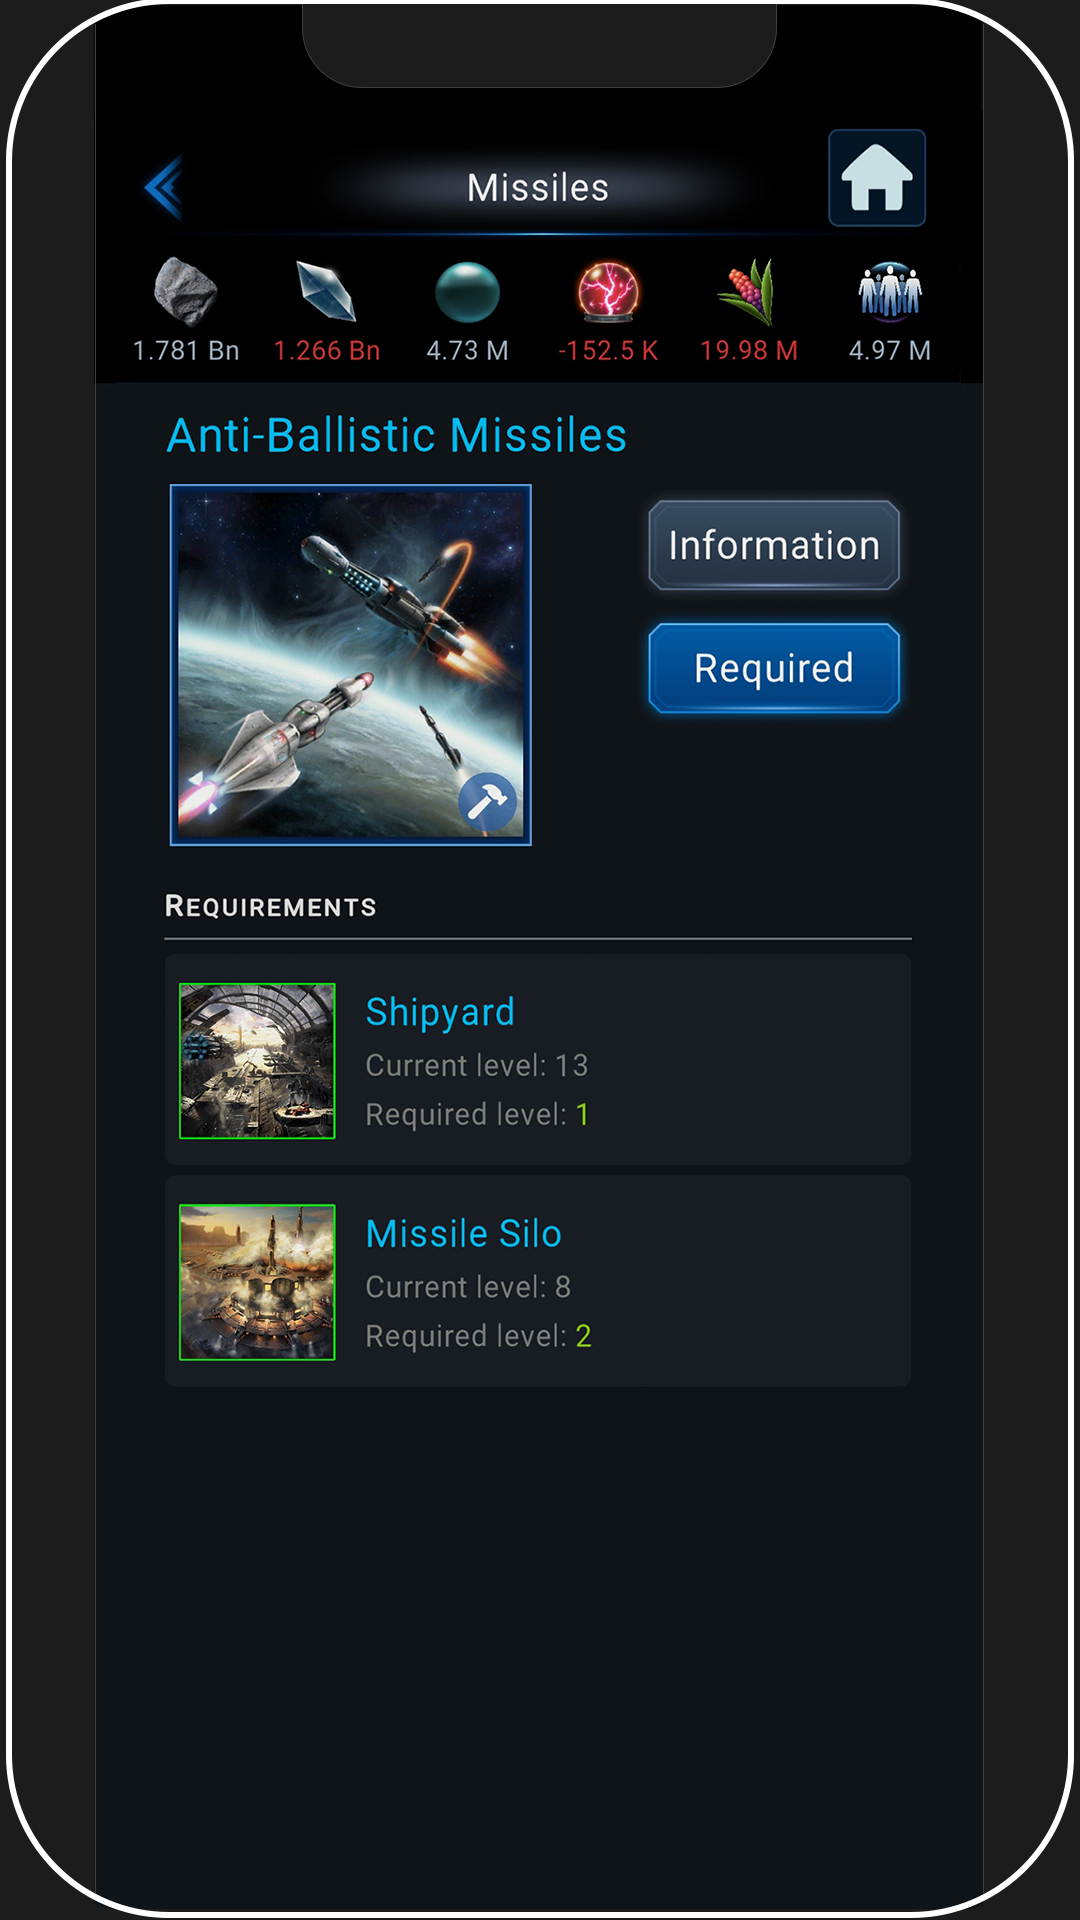Screen dimensions: 1080x1920
Task: Tap the blue crystal resource icon
Action: point(327,291)
